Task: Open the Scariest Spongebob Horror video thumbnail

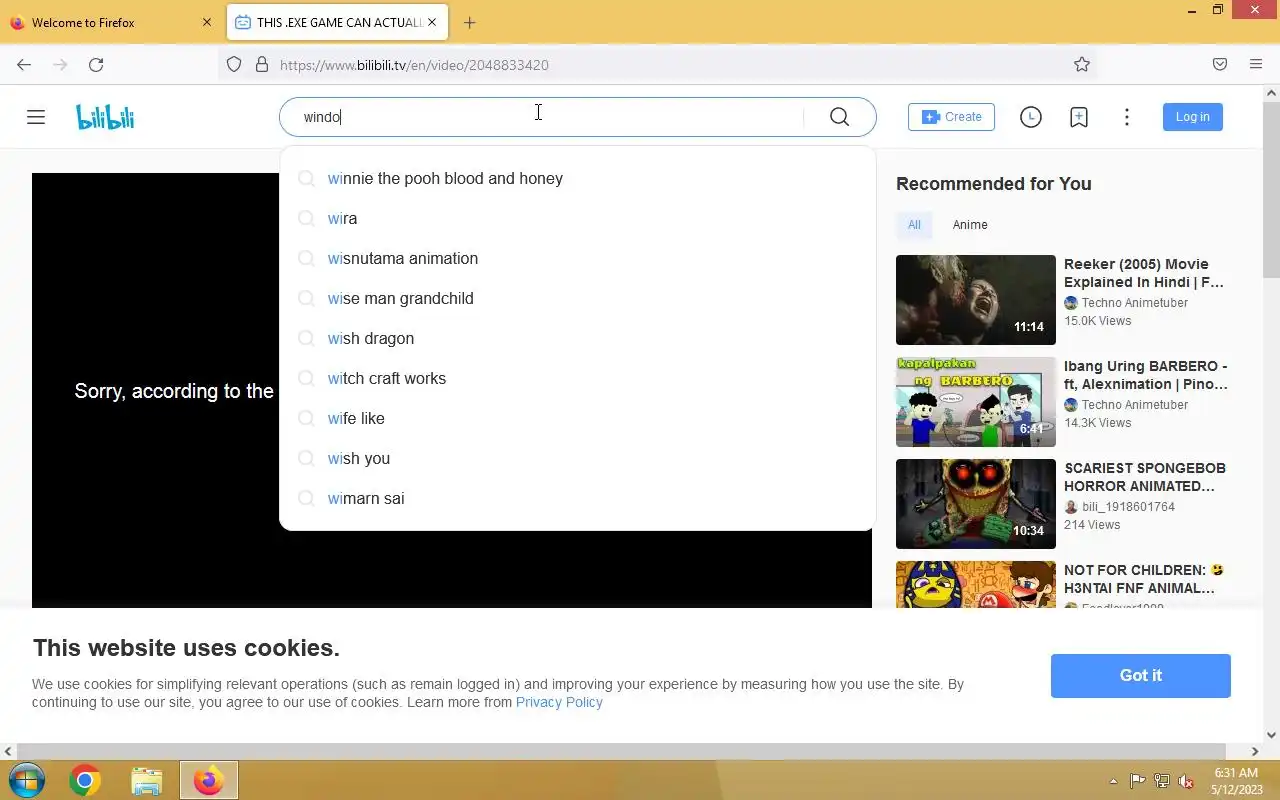Action: pos(976,504)
